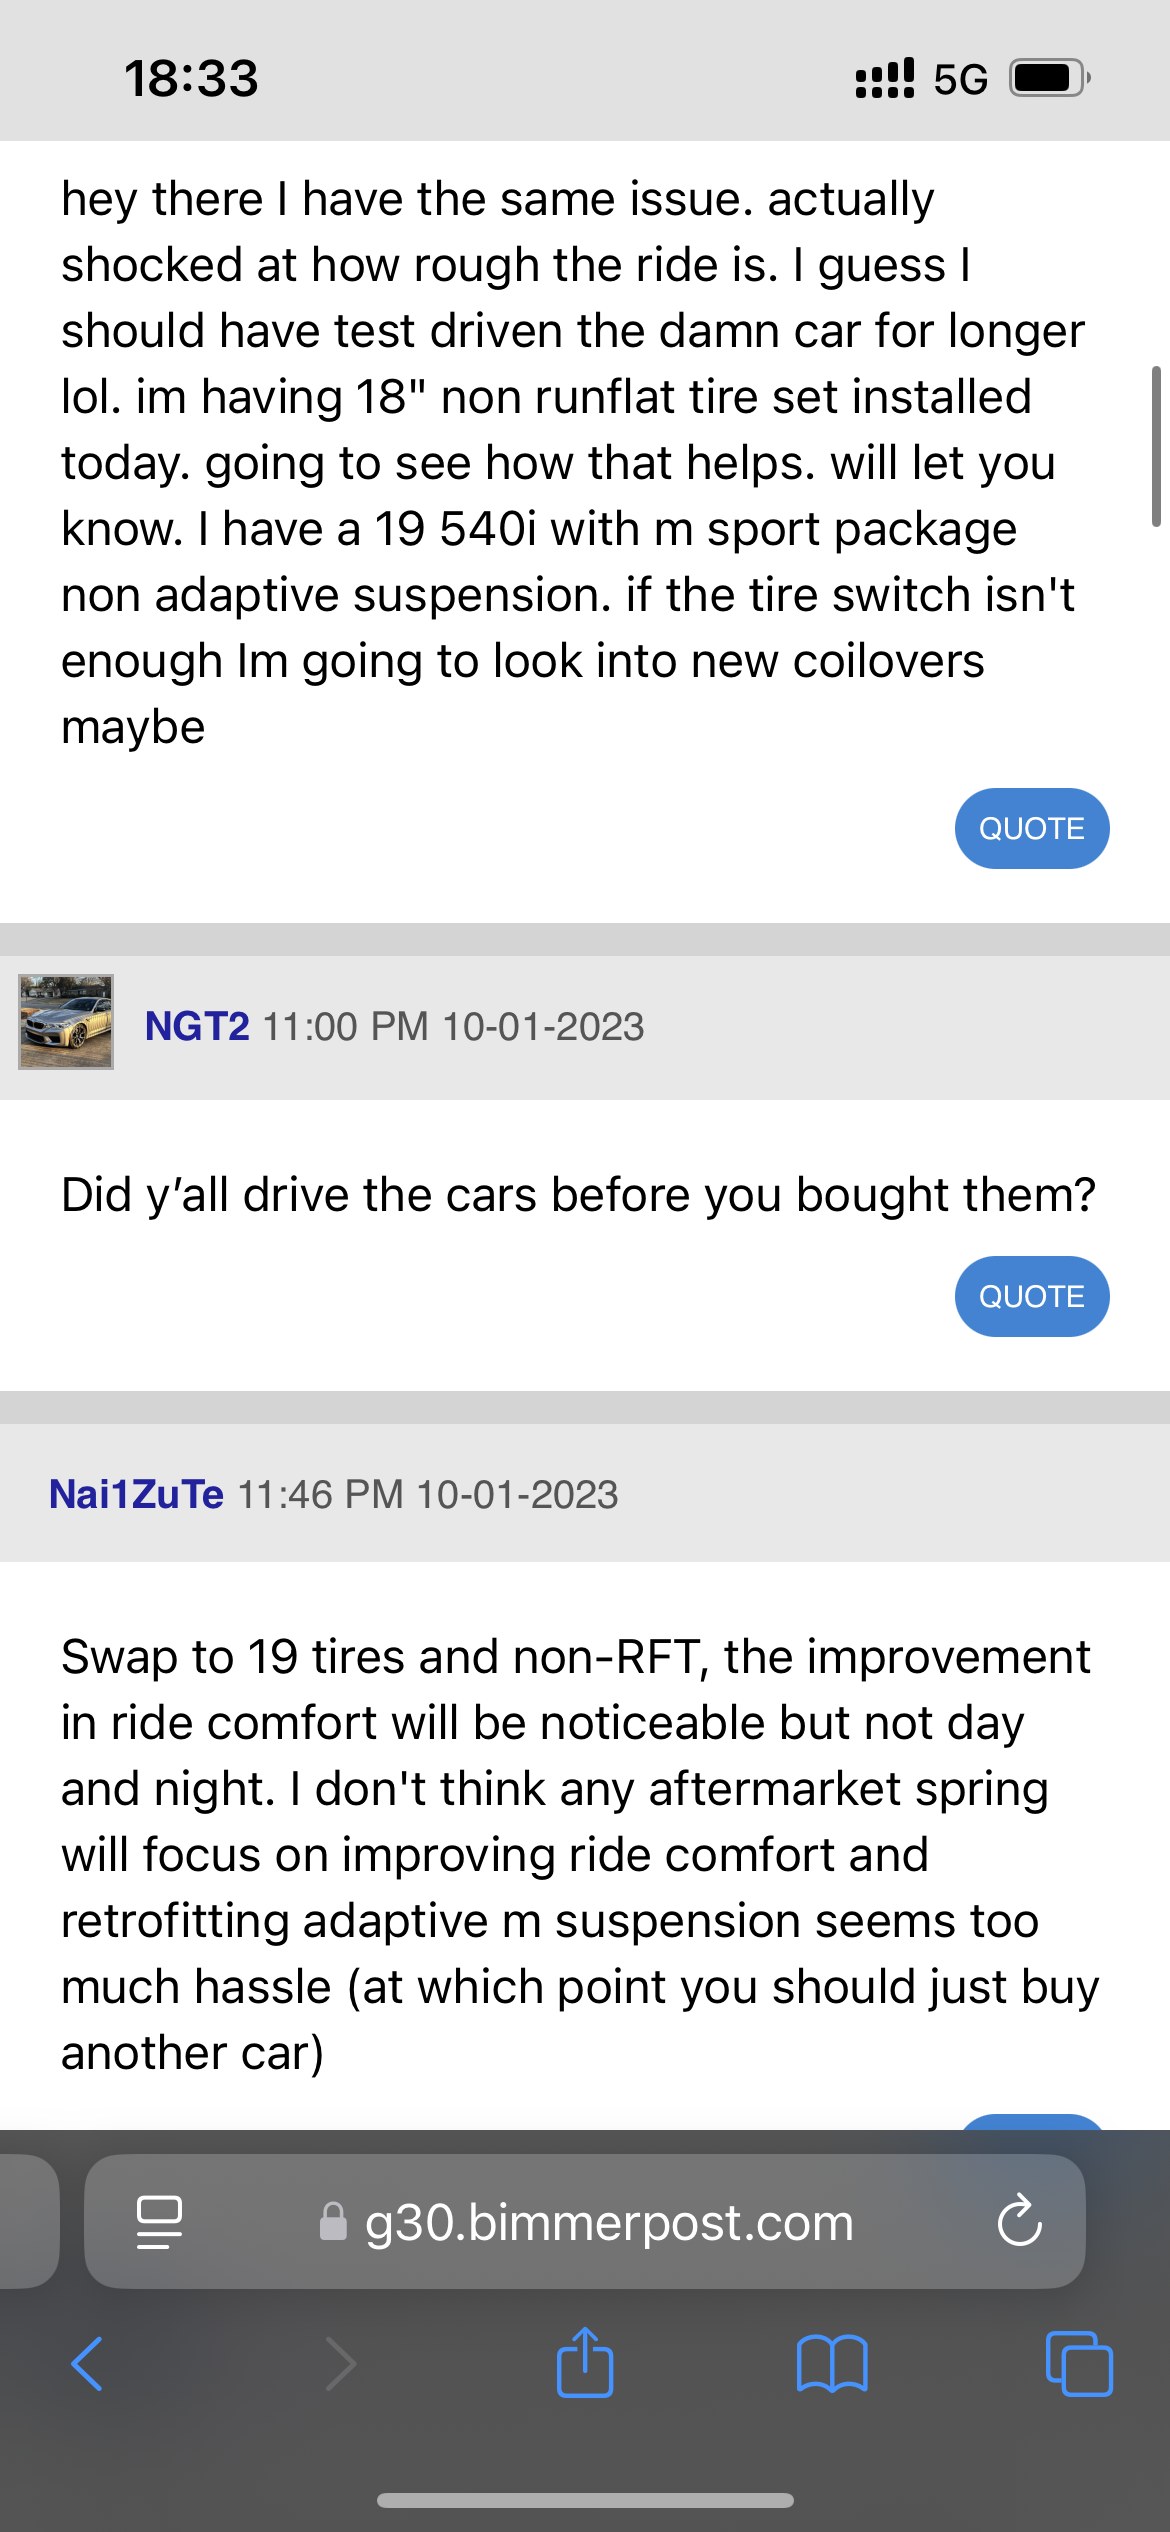Viewport: 1170px width, 2532px height.
Task: Tap the page scrollbar indicator
Action: pyautogui.click(x=1156, y=446)
